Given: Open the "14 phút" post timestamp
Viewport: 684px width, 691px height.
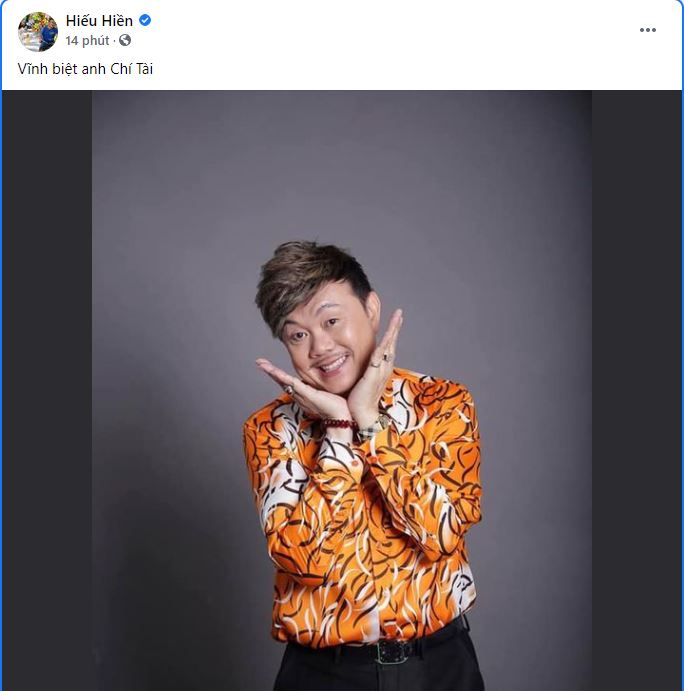Looking at the screenshot, I should [x=87, y=41].
